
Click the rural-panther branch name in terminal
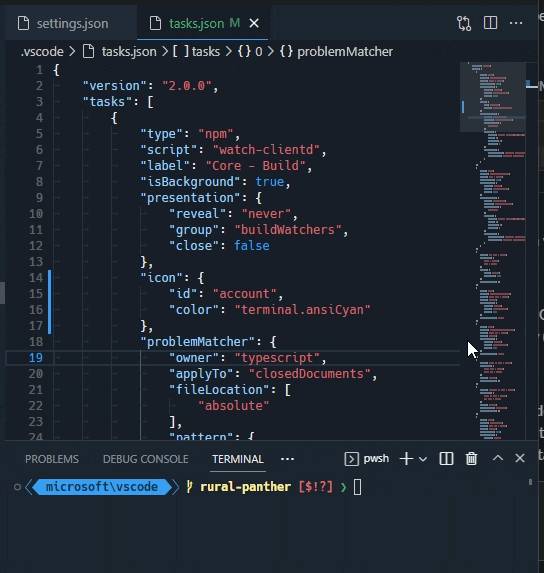coord(246,487)
